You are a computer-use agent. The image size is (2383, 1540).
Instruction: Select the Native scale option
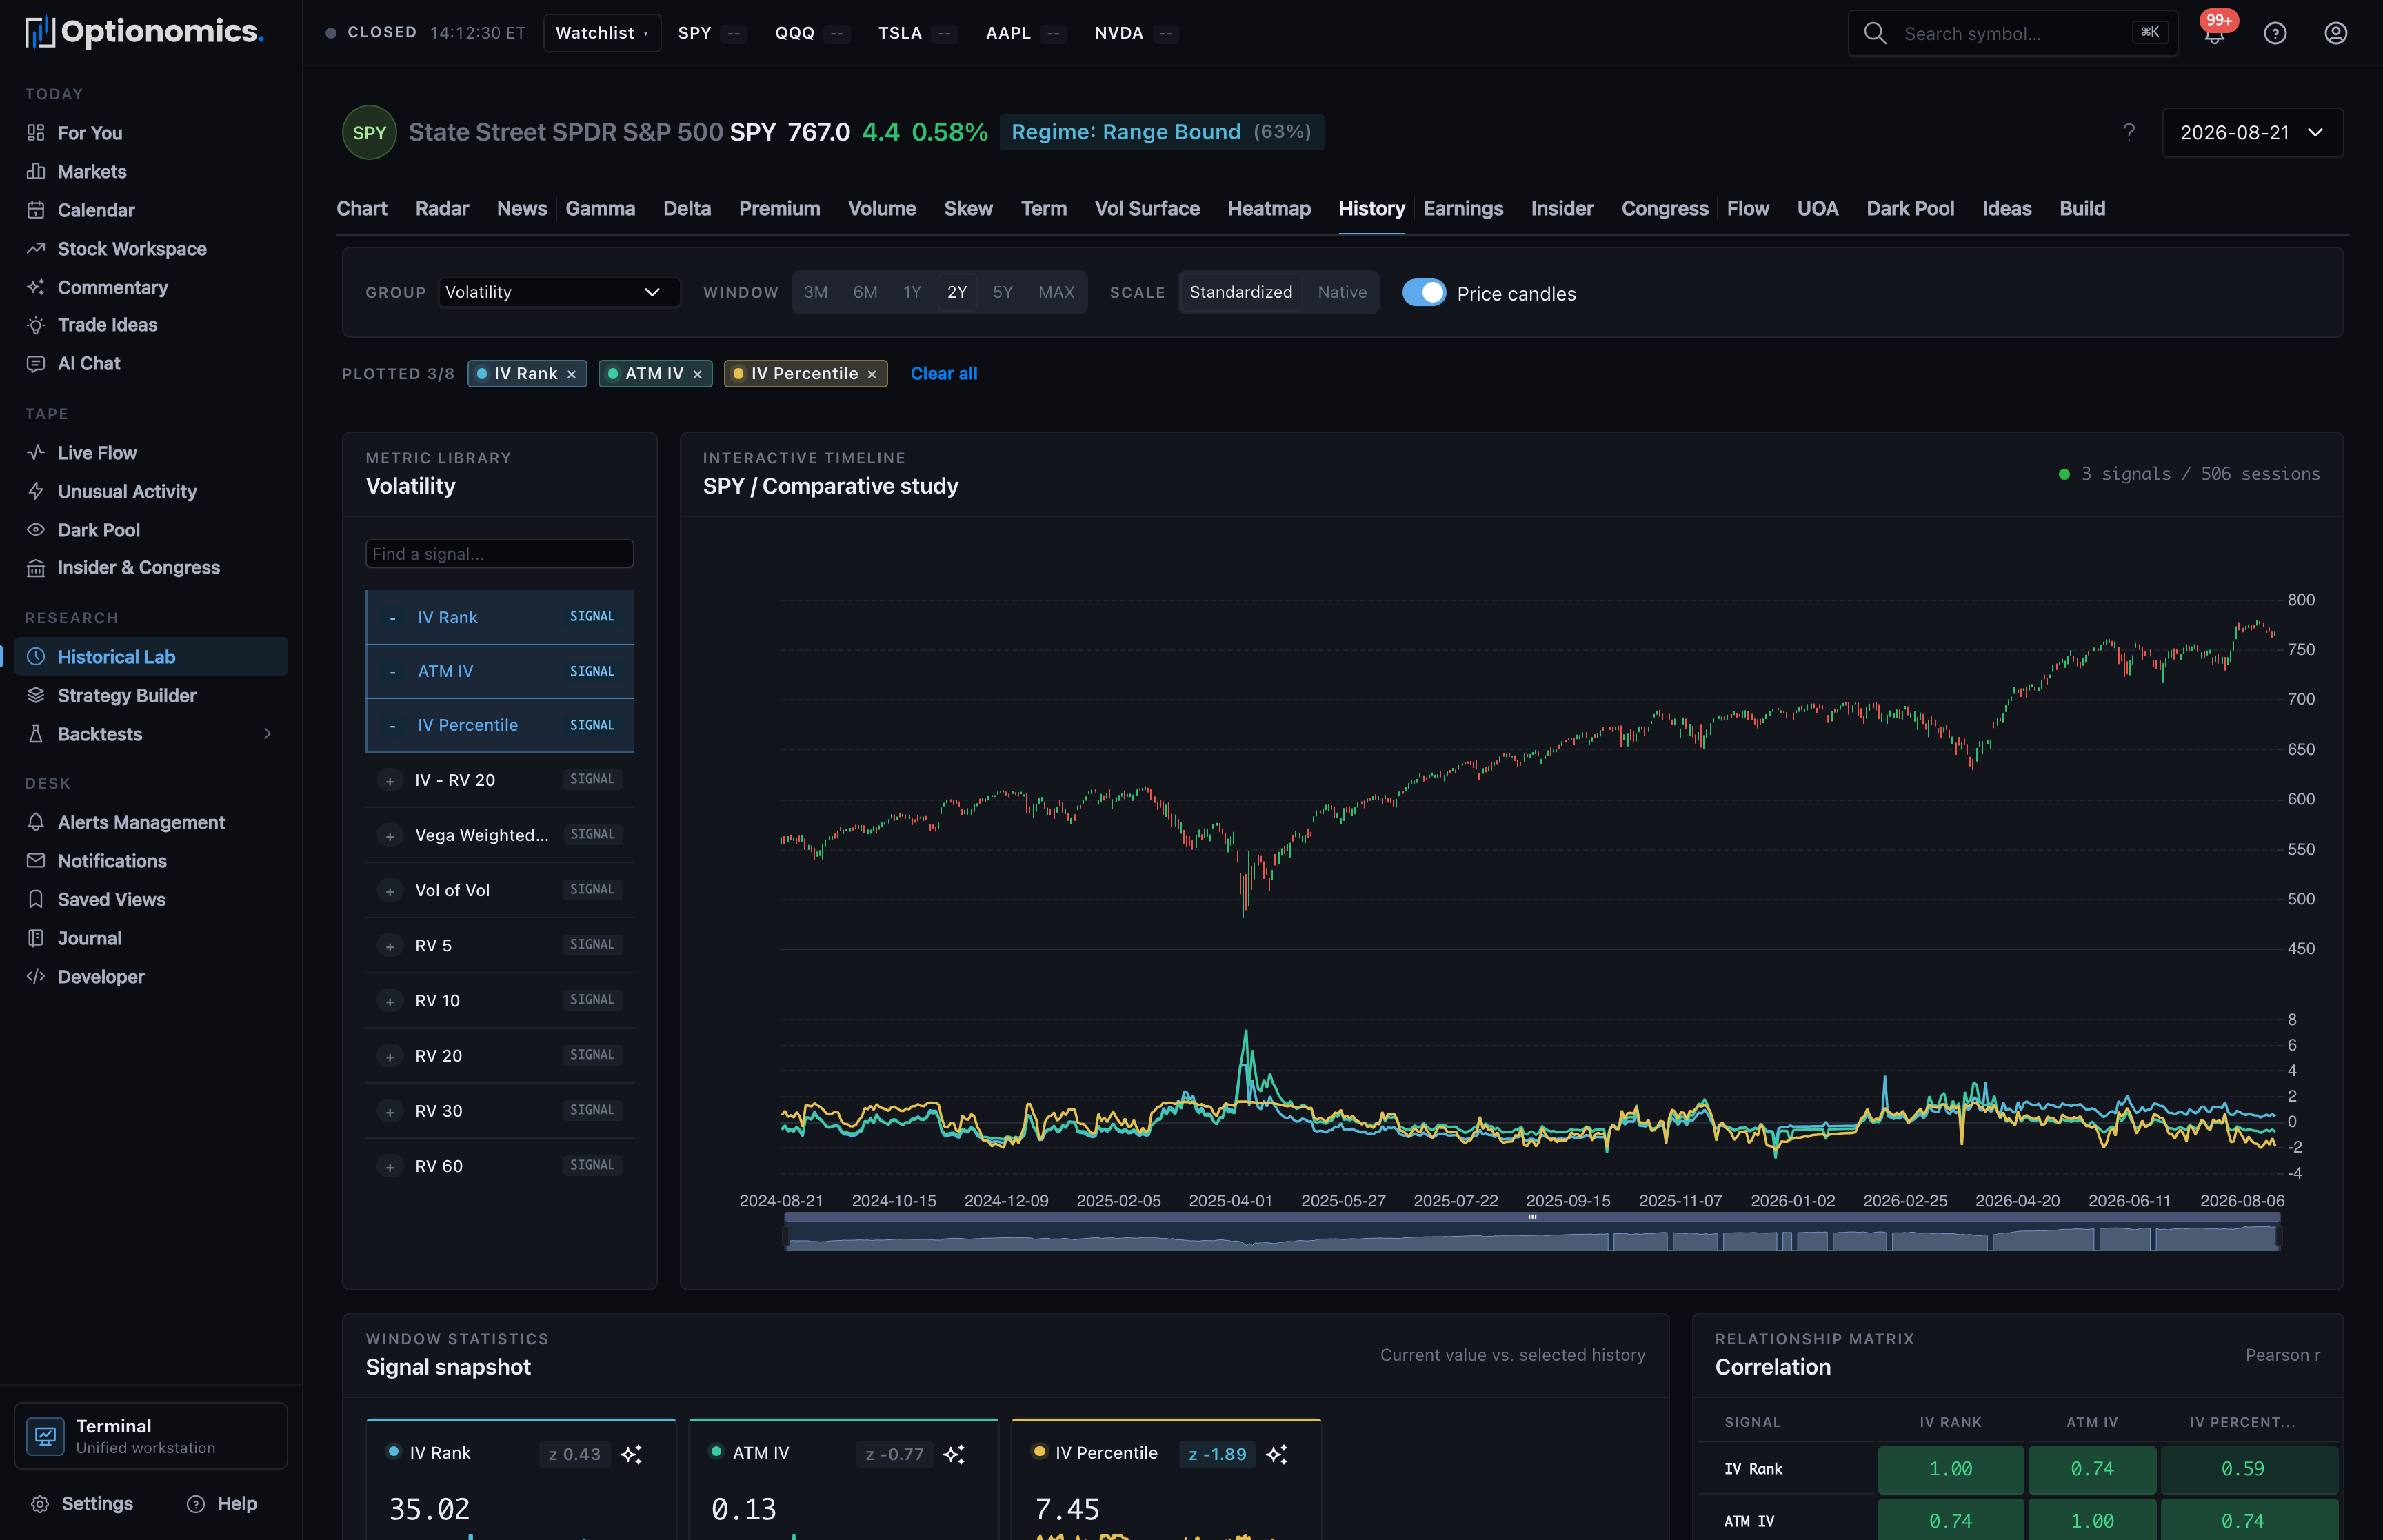[1341, 292]
